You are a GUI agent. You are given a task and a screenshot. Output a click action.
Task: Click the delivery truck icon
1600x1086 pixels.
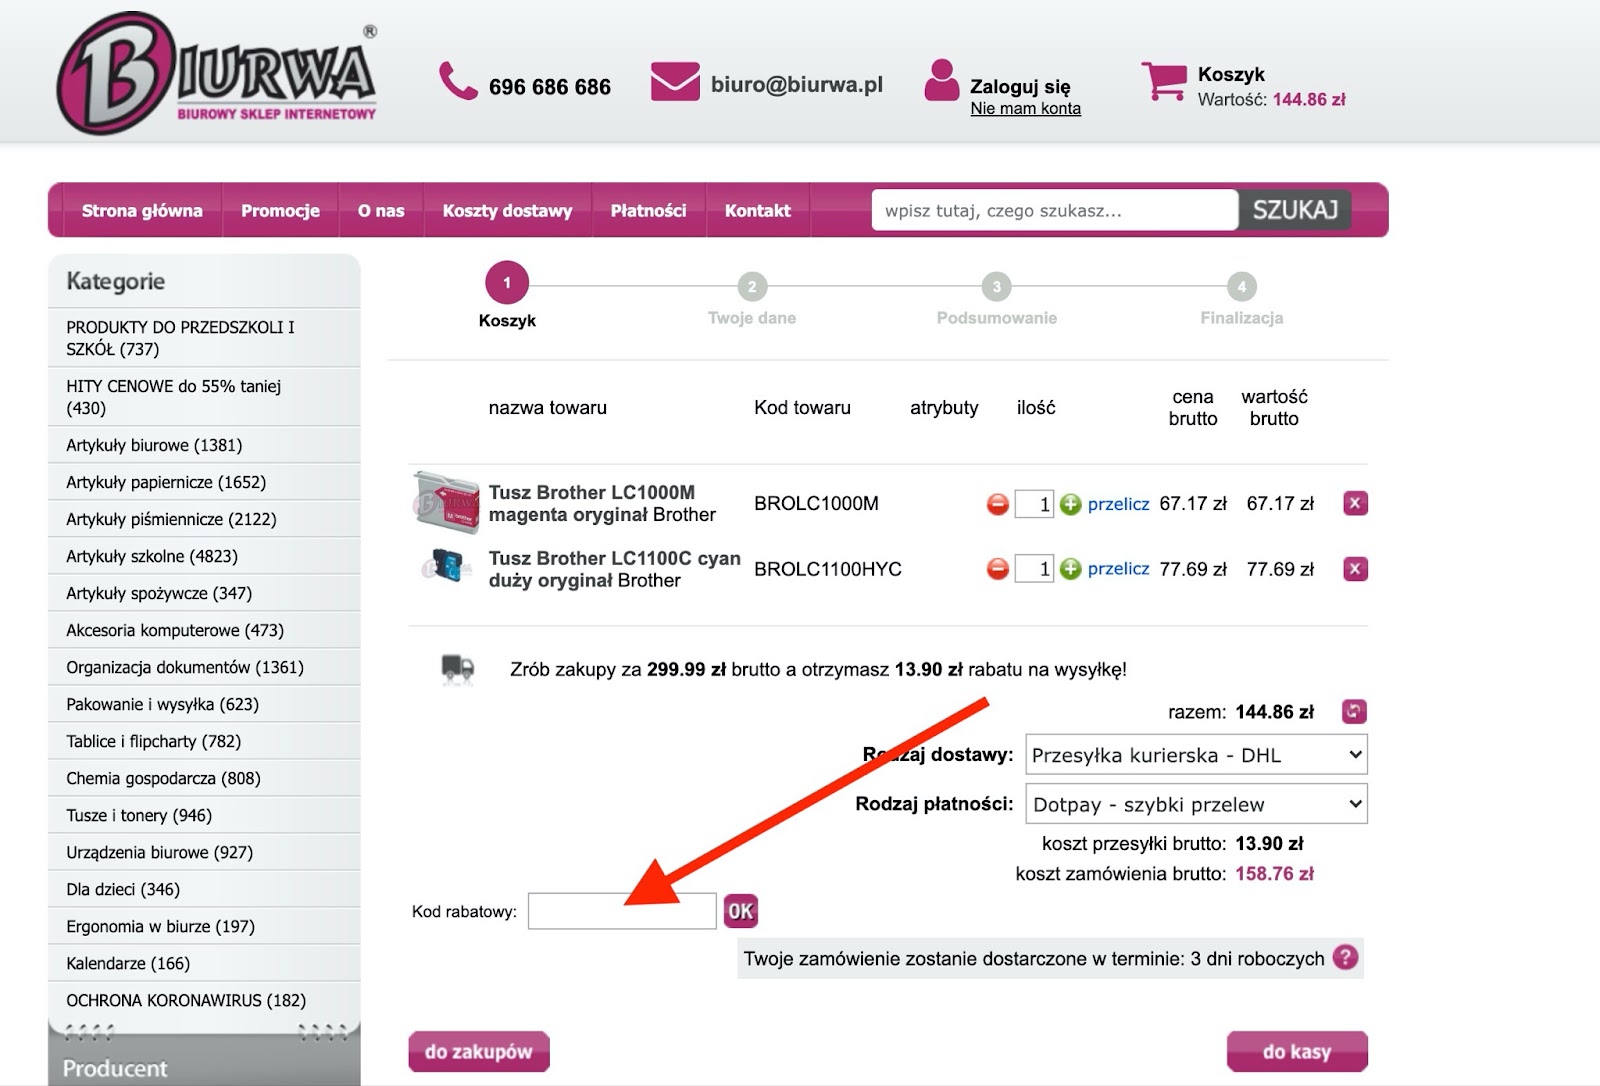click(x=458, y=669)
